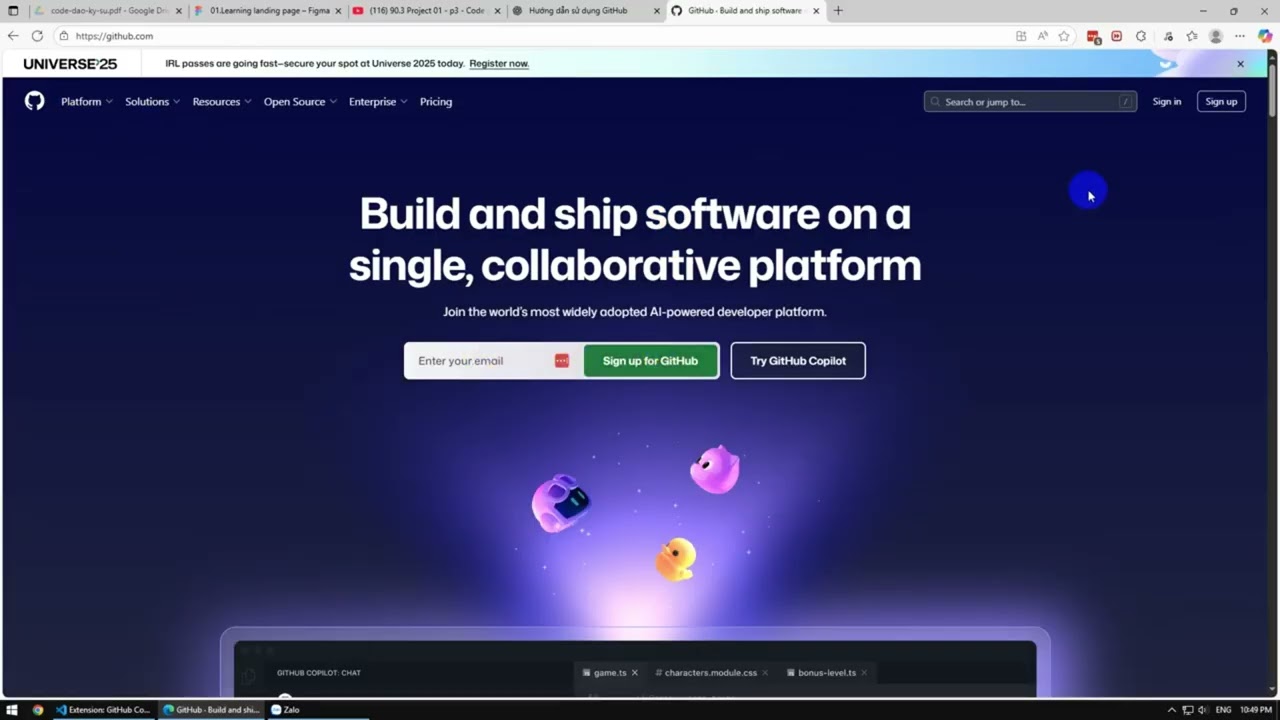The width and height of the screenshot is (1280, 720).
Task: Open the Pricing page
Action: [x=436, y=102]
